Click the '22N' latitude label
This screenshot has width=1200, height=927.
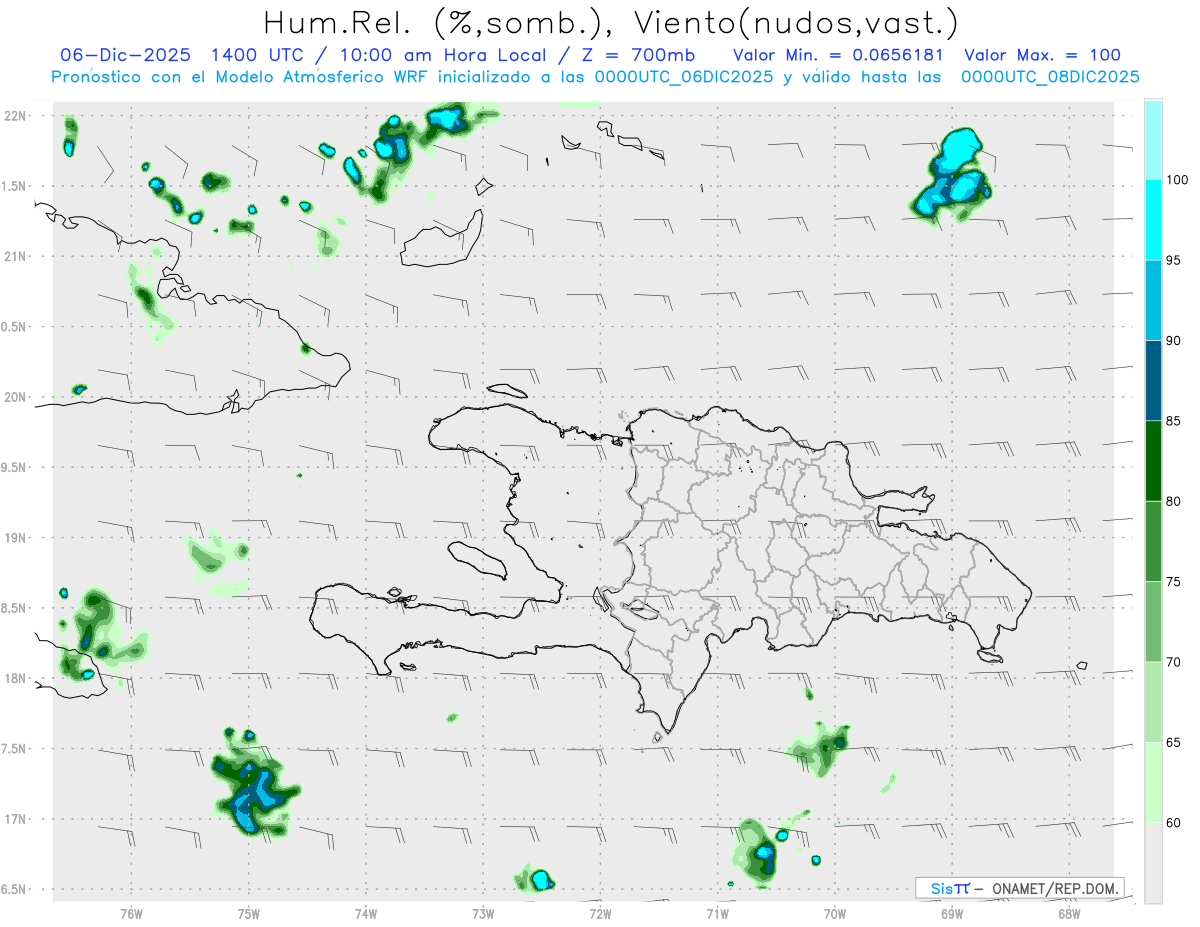point(16,116)
